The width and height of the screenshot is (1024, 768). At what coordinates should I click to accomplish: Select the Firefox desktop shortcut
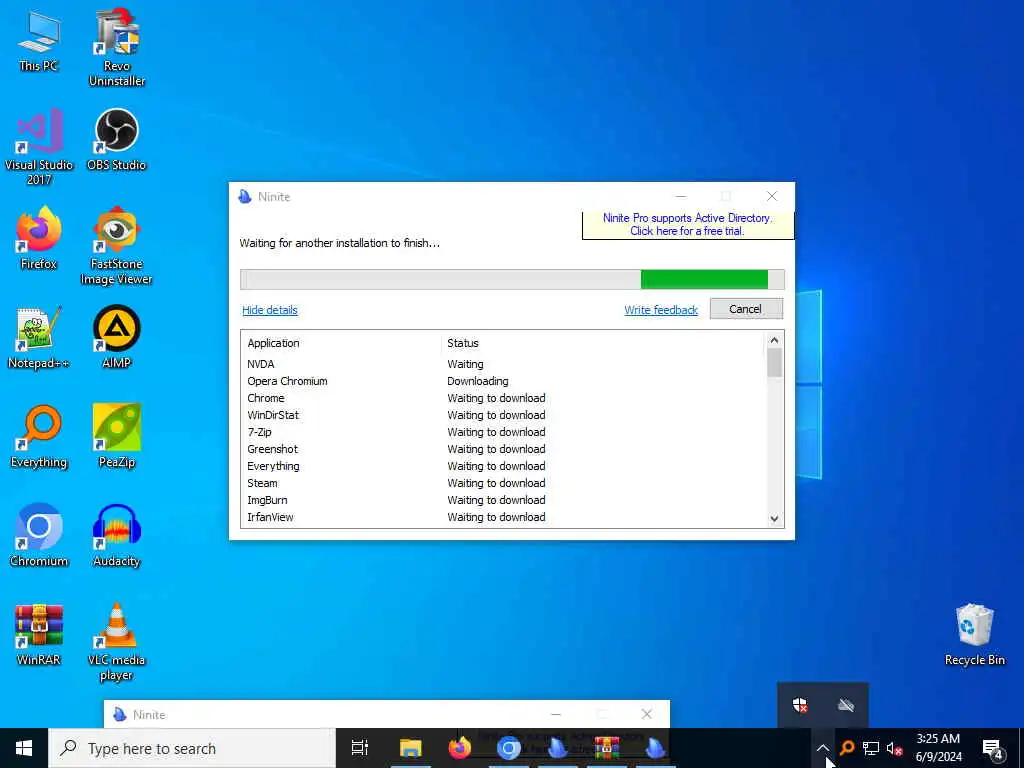(x=39, y=238)
